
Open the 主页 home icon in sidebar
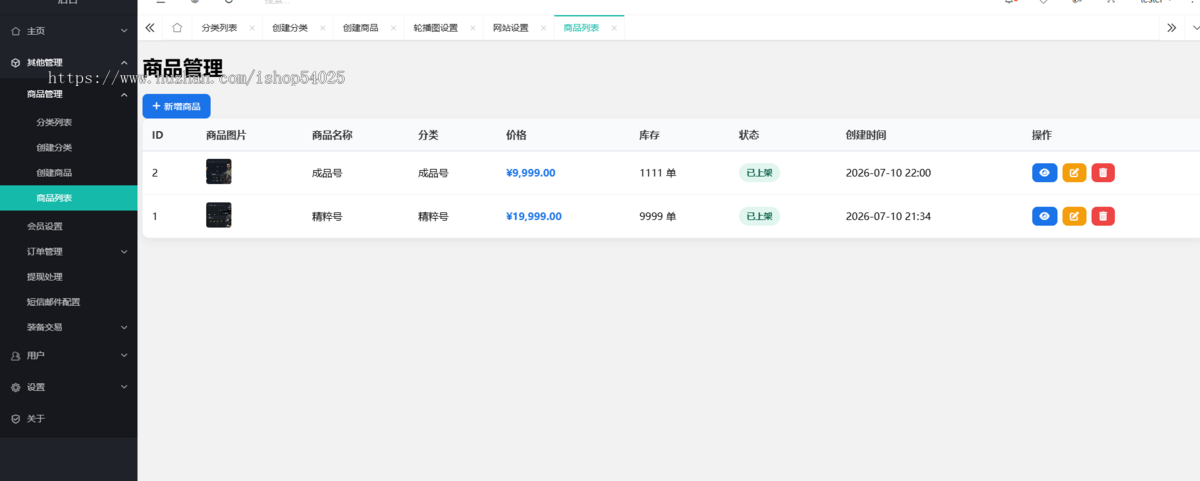(x=15, y=31)
